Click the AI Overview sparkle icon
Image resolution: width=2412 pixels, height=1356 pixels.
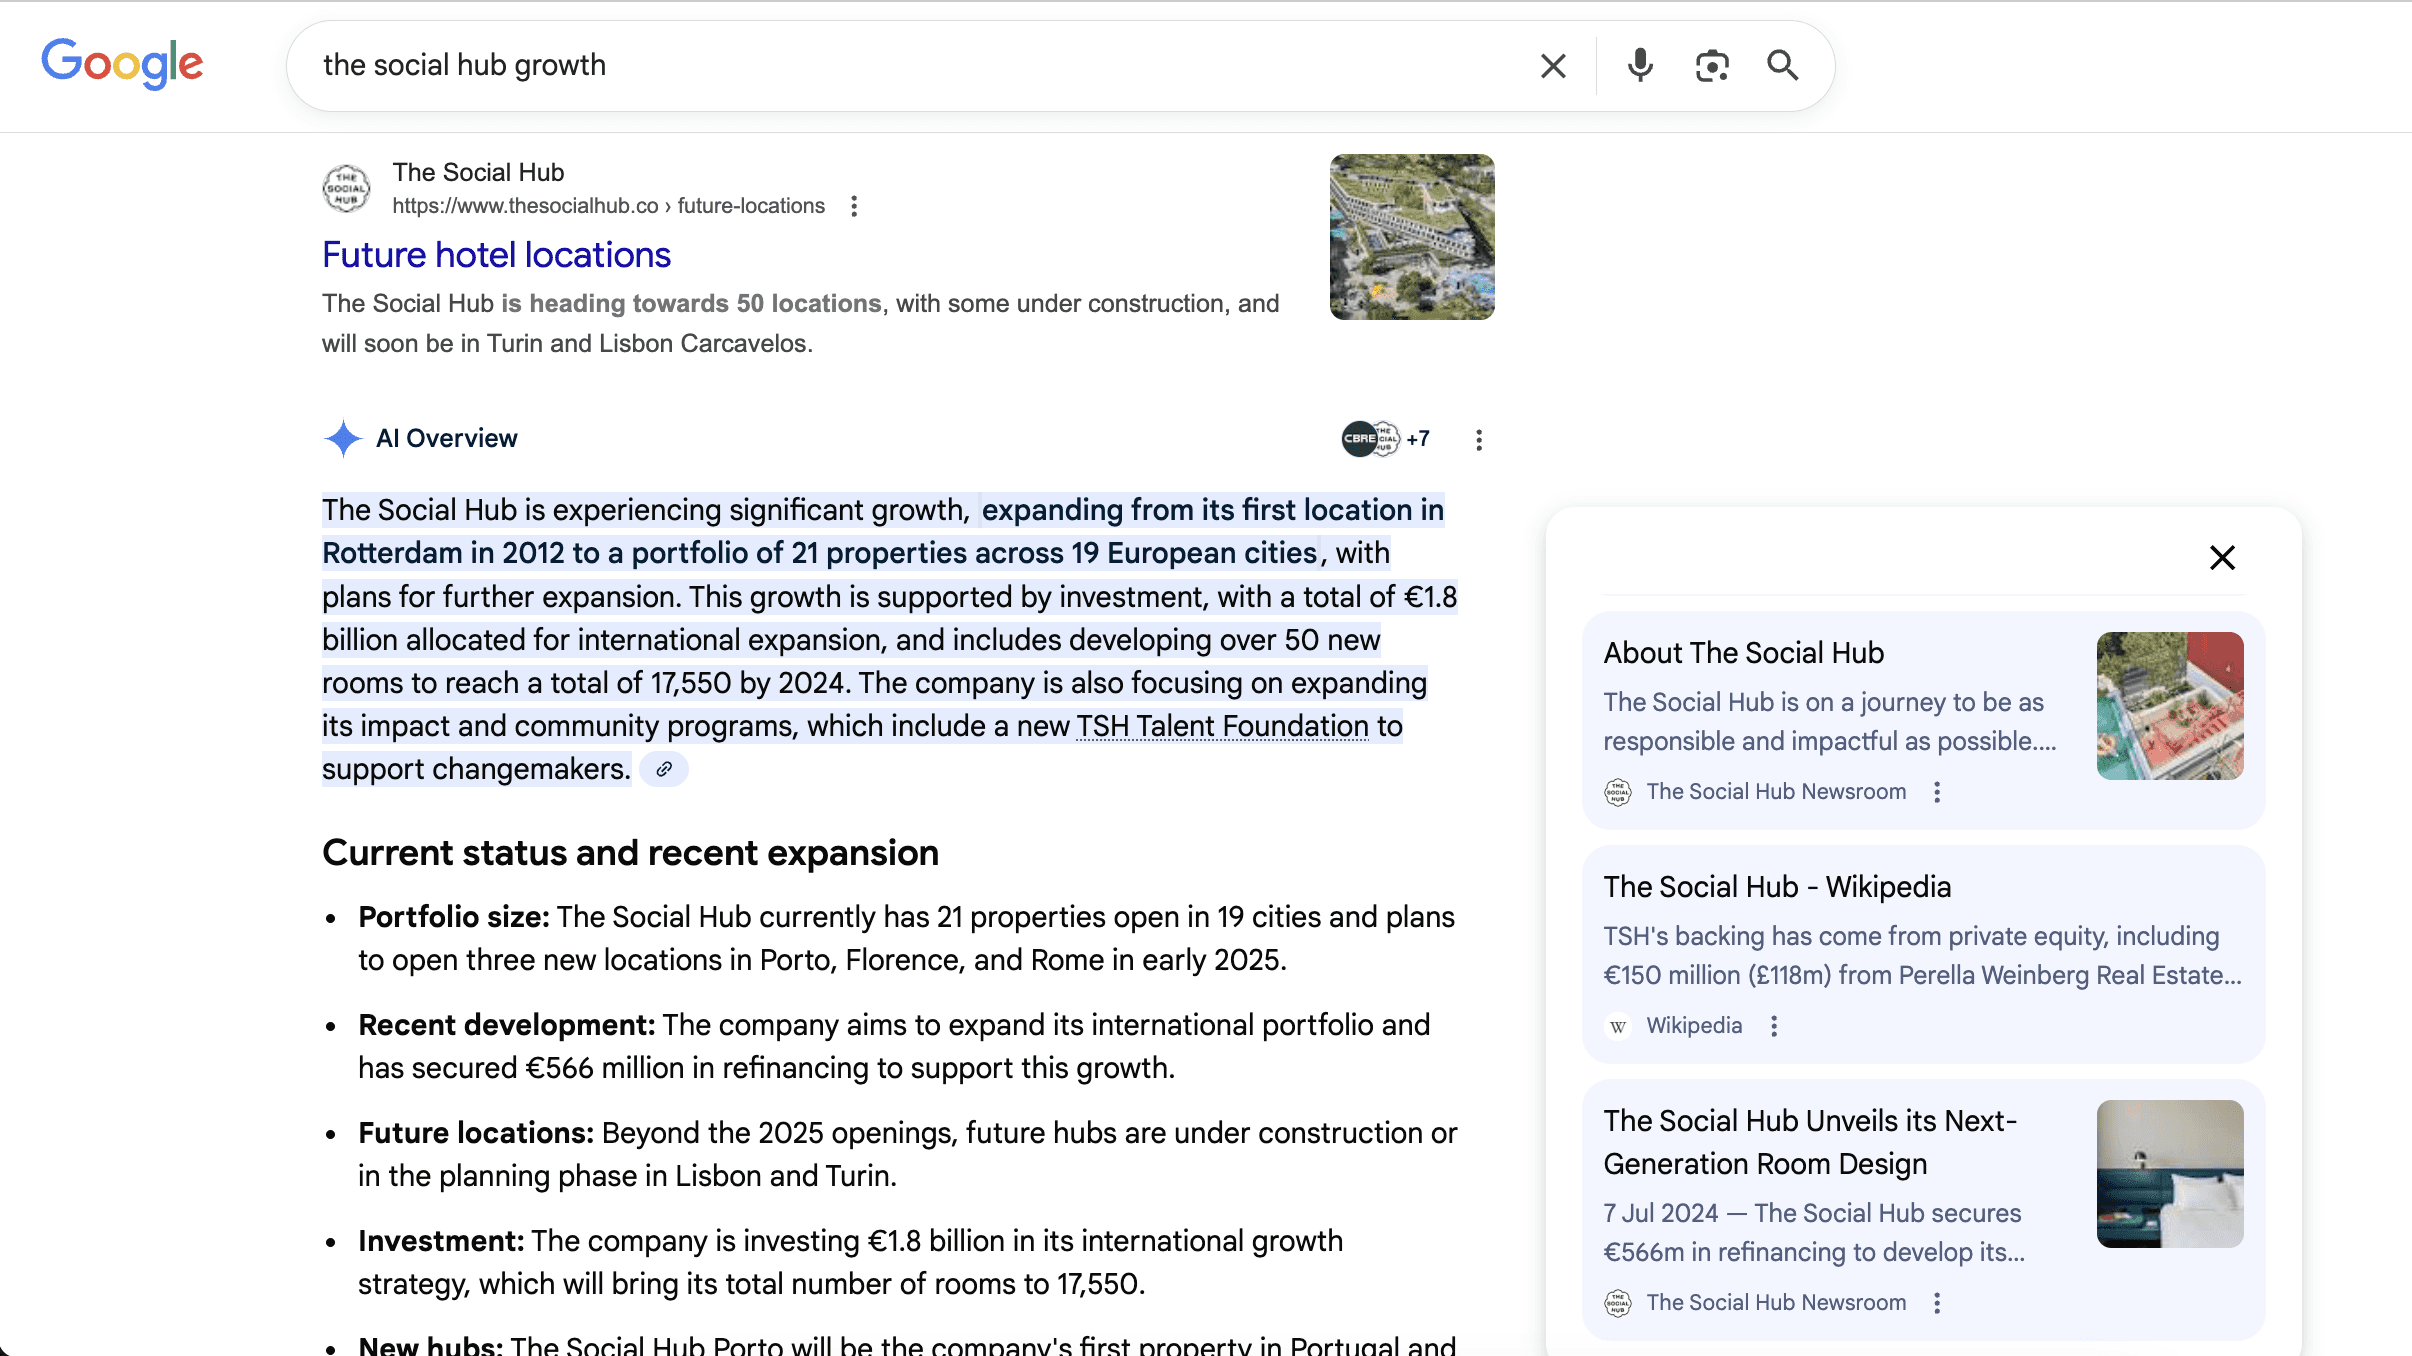[343, 438]
